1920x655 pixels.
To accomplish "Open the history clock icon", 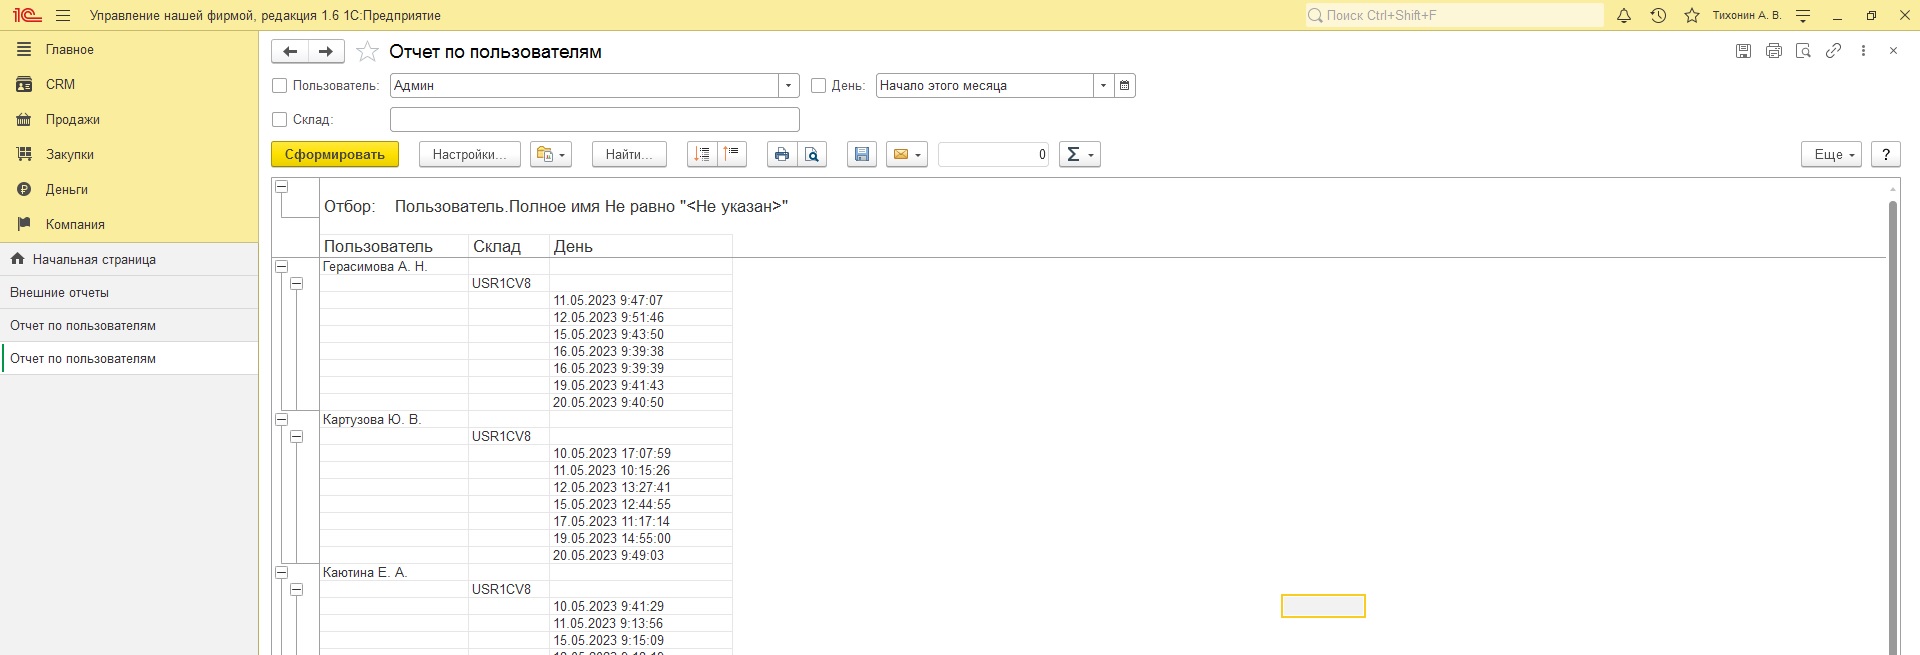I will coord(1658,16).
